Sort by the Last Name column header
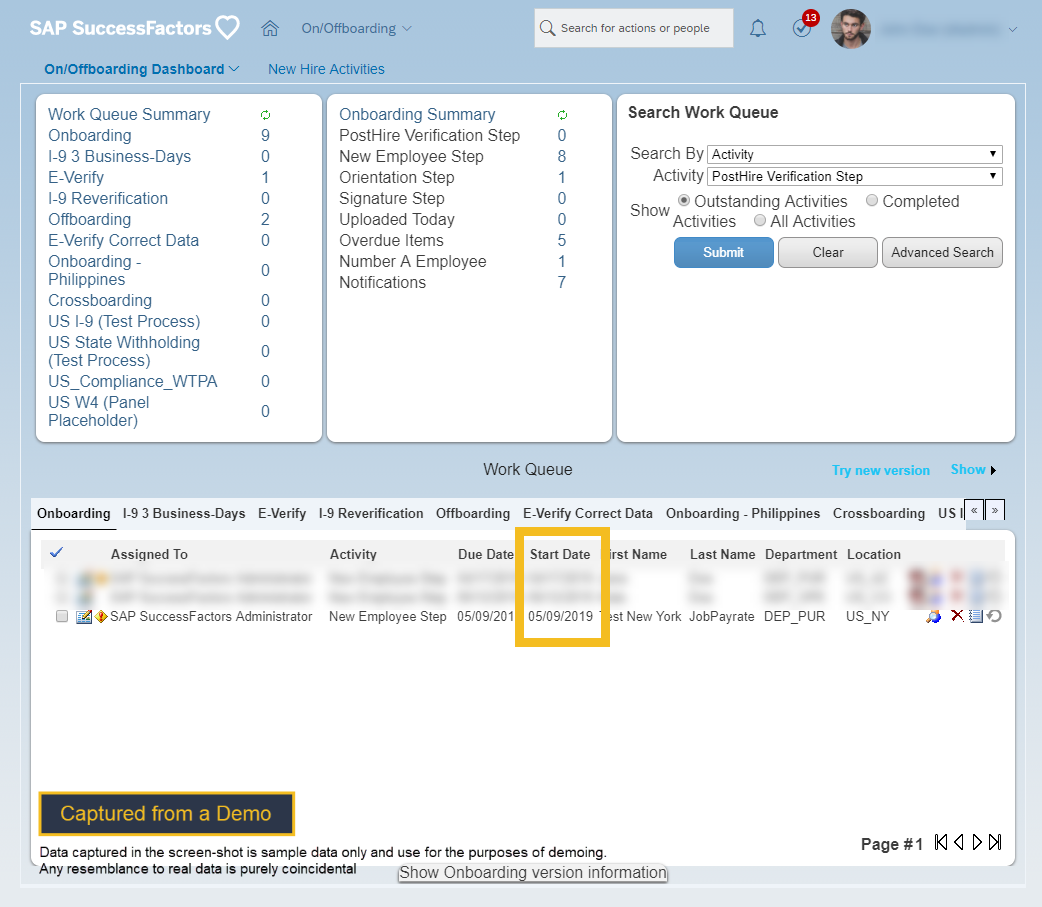Image resolution: width=1042 pixels, height=907 pixels. 722,554
